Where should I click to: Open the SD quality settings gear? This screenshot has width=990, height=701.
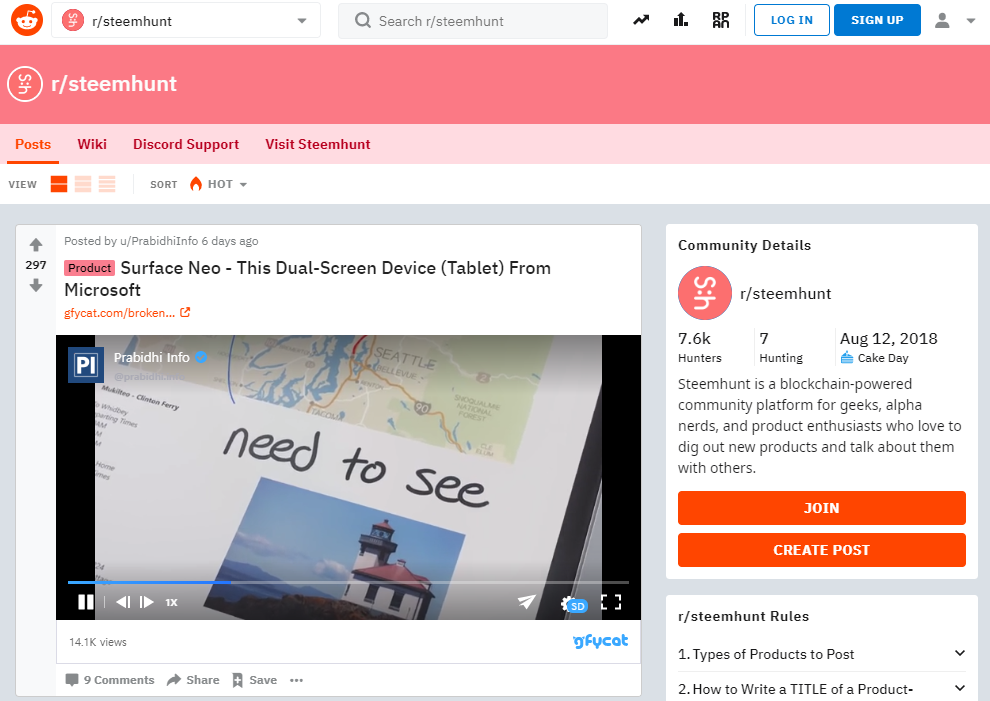click(x=573, y=604)
